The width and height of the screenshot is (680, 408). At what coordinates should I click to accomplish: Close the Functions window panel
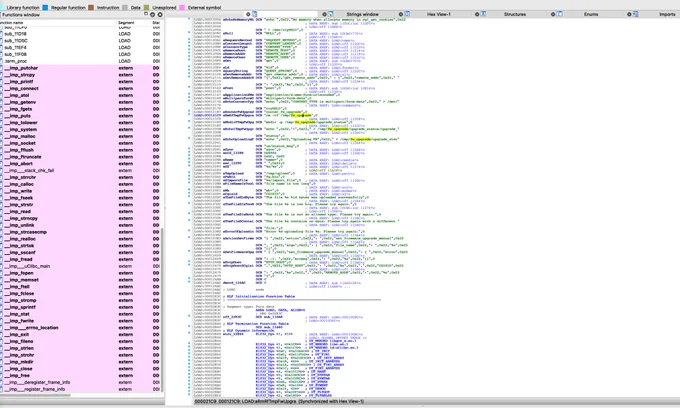160,15
